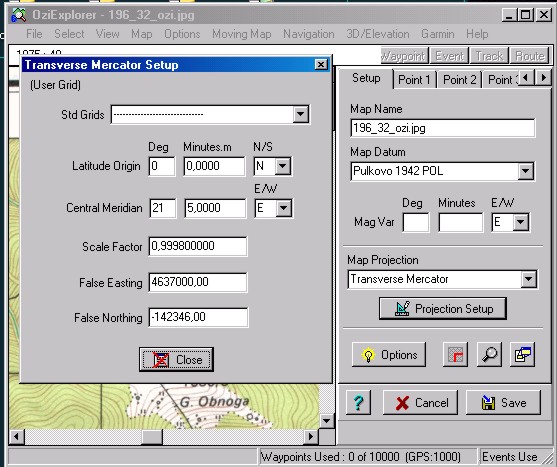Viewport: 557px width, 467px height.
Task: Expand the Map Projection dropdown
Action: click(529, 279)
